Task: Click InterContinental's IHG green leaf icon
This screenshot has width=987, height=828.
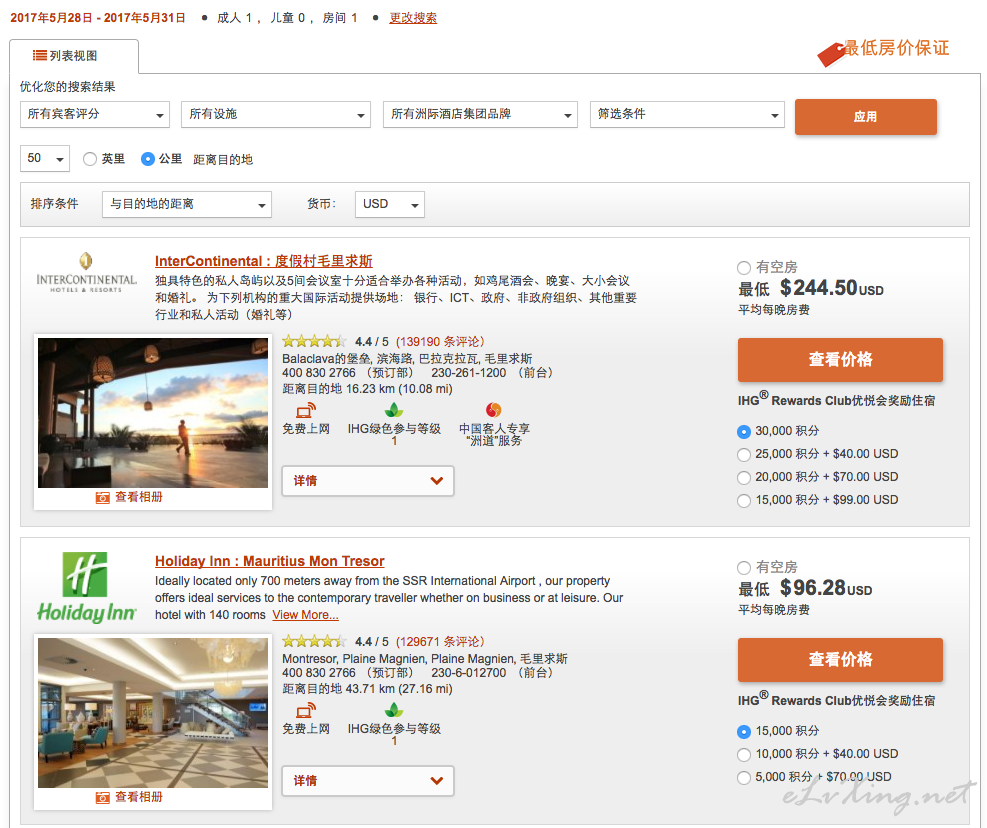Action: 394,410
